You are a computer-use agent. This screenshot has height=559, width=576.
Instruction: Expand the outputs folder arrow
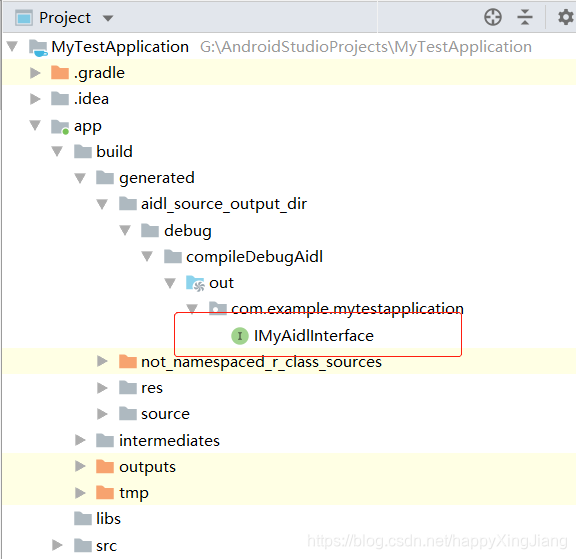[x=80, y=466]
